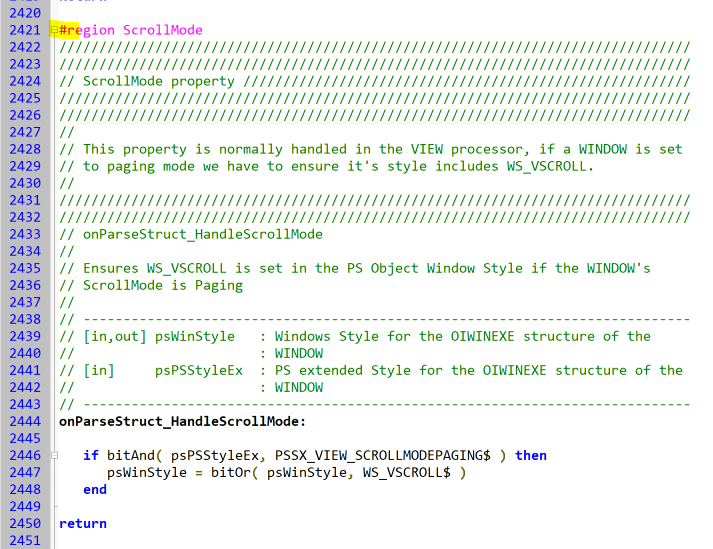Click the 'psPSStyleEx' text in the [in] comment
The width and height of the screenshot is (713, 549).
[x=199, y=370]
